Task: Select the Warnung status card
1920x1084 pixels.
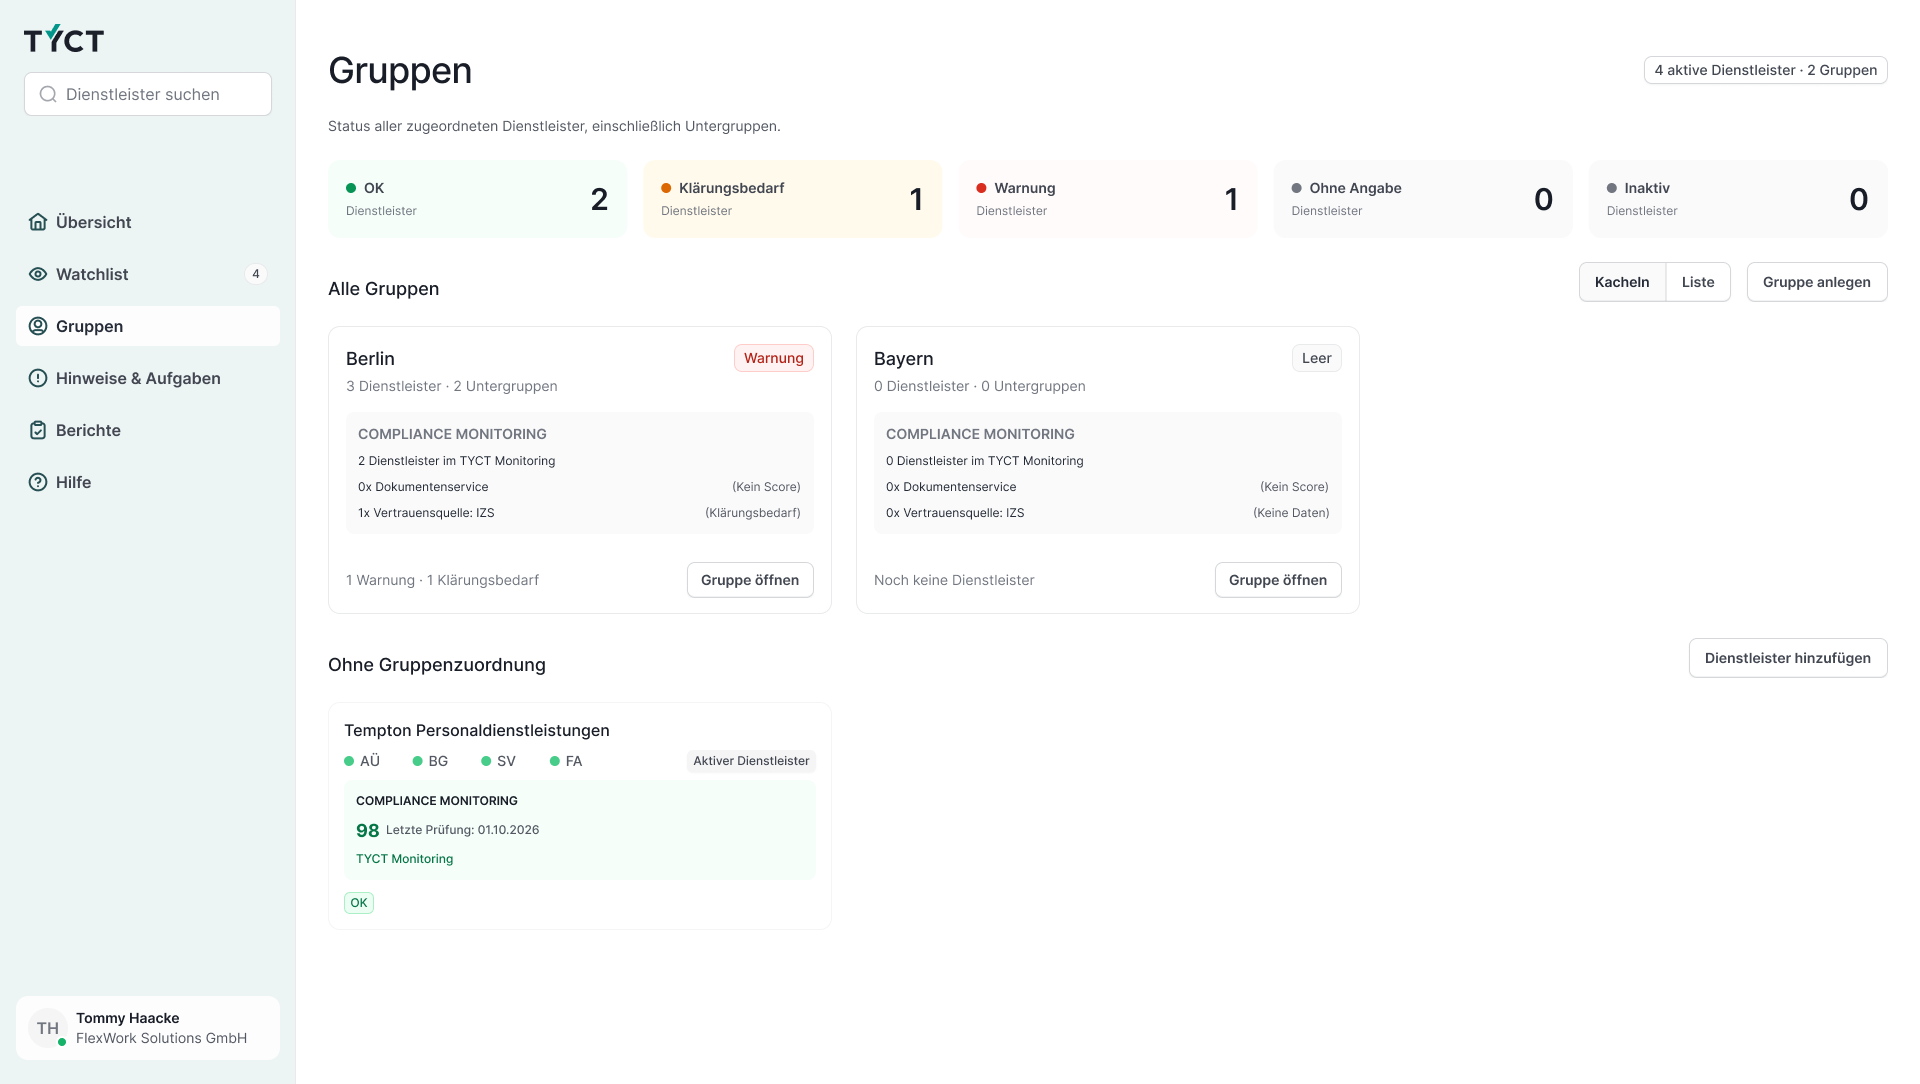Action: [1108, 199]
